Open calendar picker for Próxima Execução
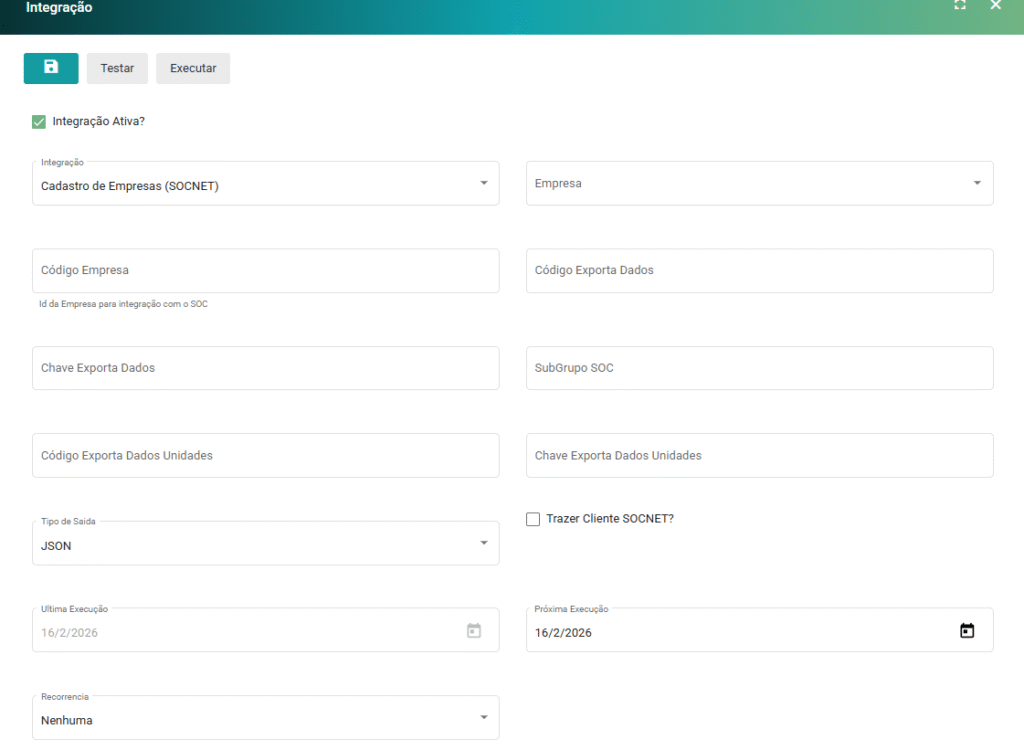 [x=966, y=631]
